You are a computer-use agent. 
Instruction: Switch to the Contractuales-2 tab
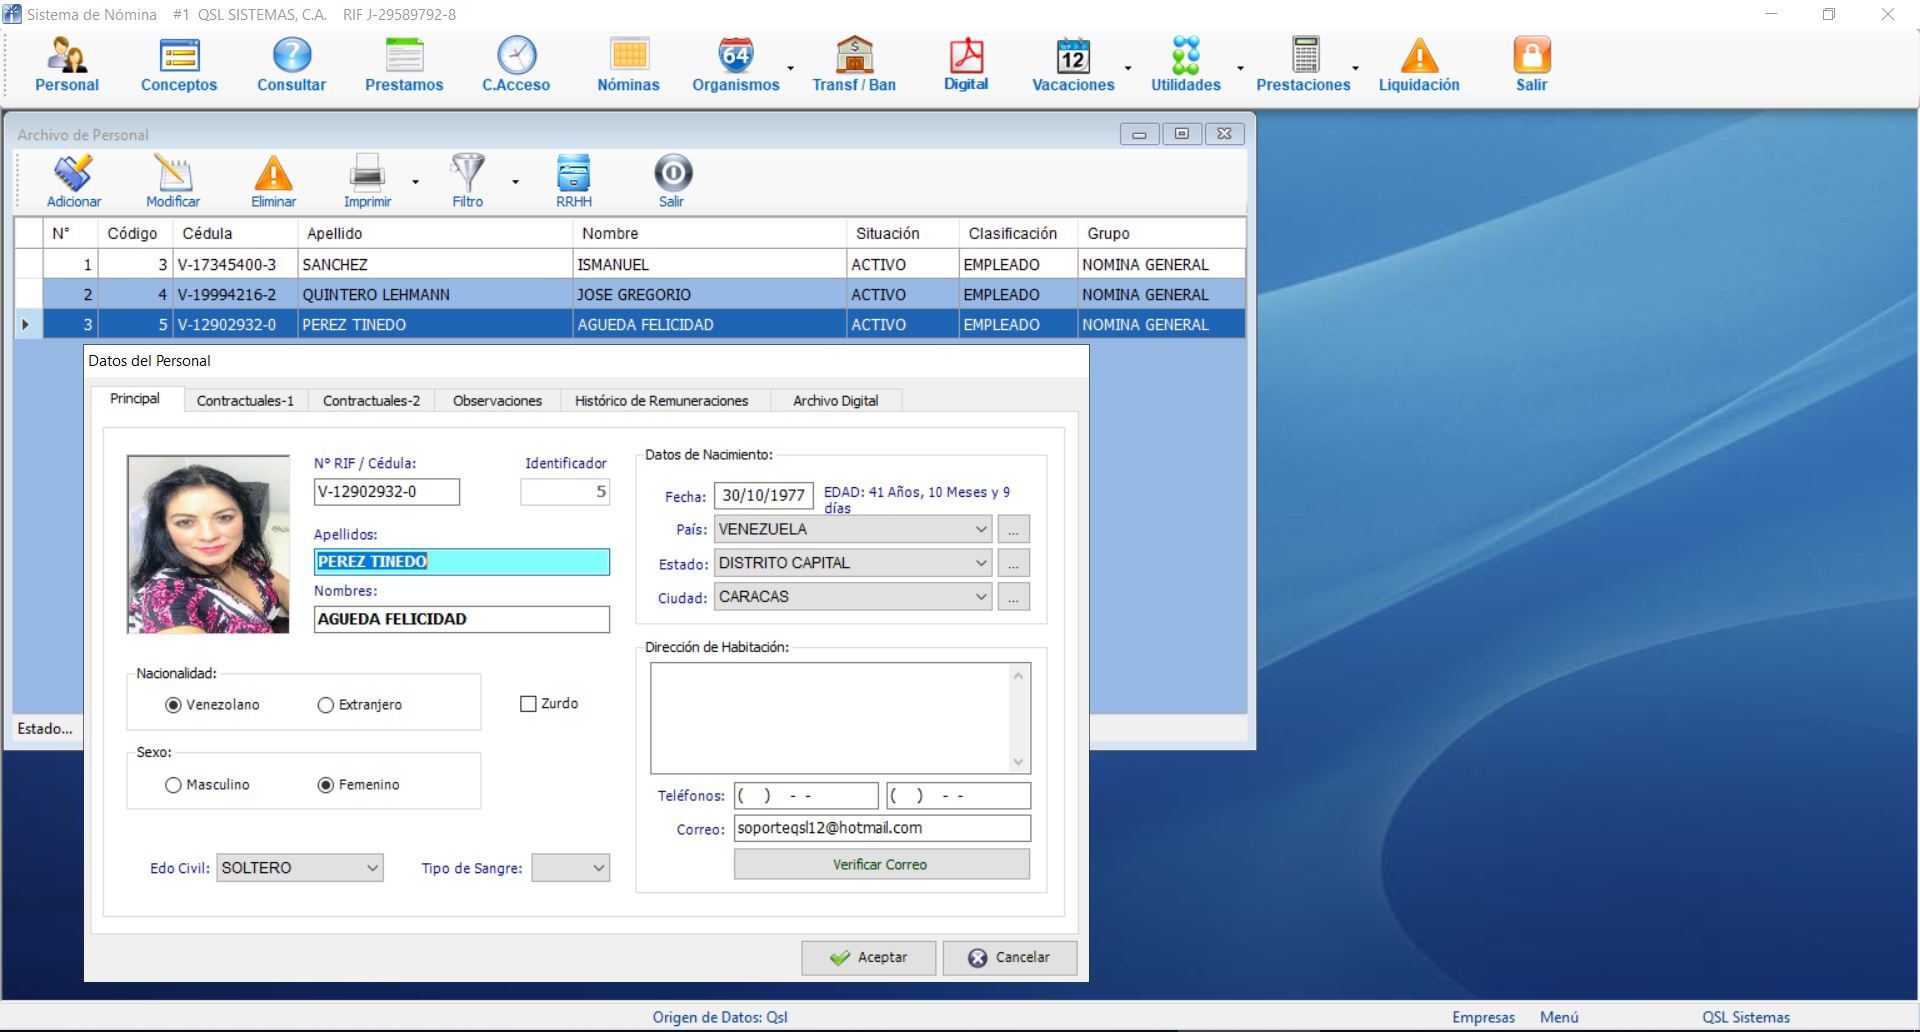(371, 401)
